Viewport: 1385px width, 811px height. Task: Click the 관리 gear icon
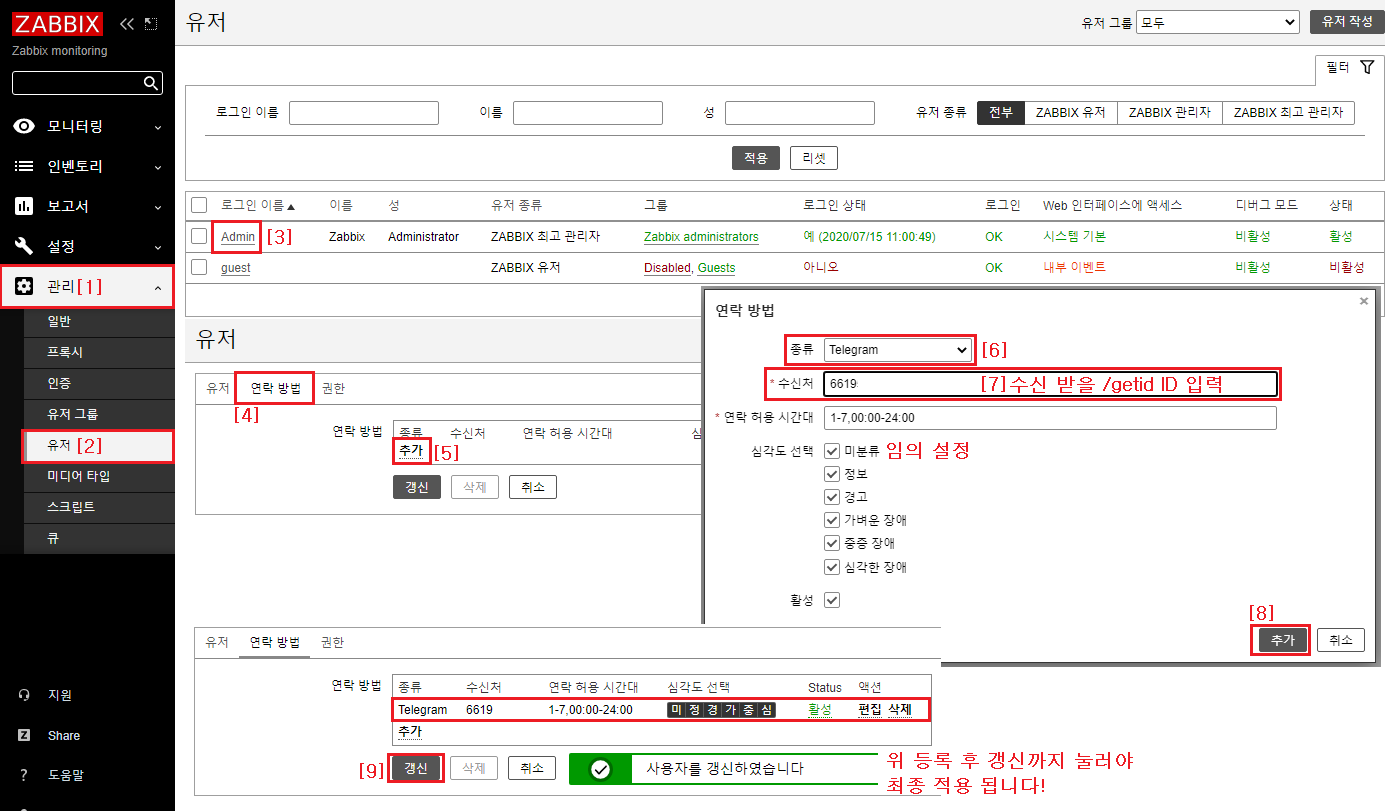pos(24,286)
